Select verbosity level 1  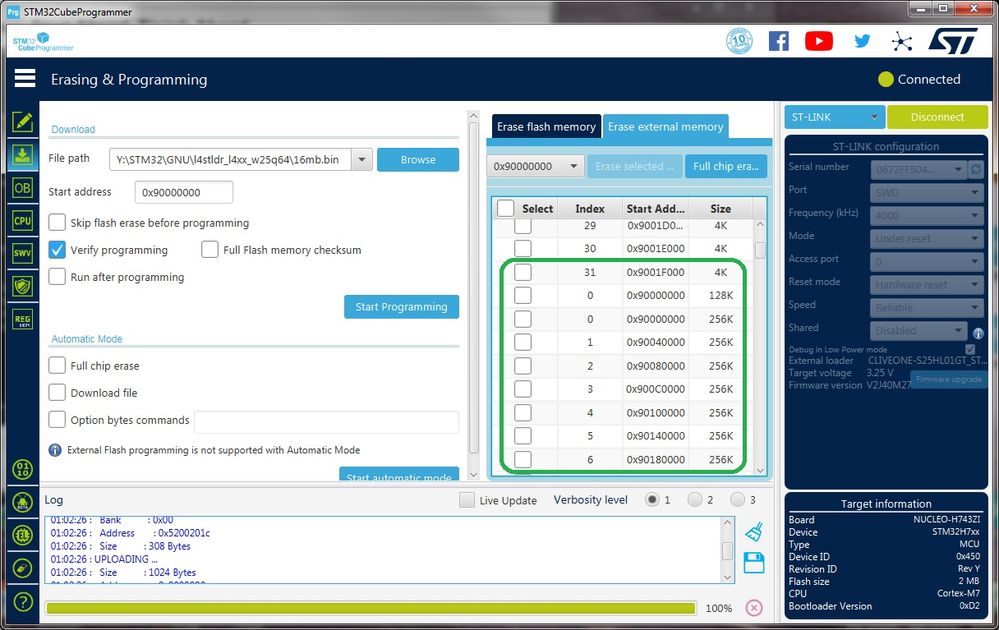tap(652, 500)
